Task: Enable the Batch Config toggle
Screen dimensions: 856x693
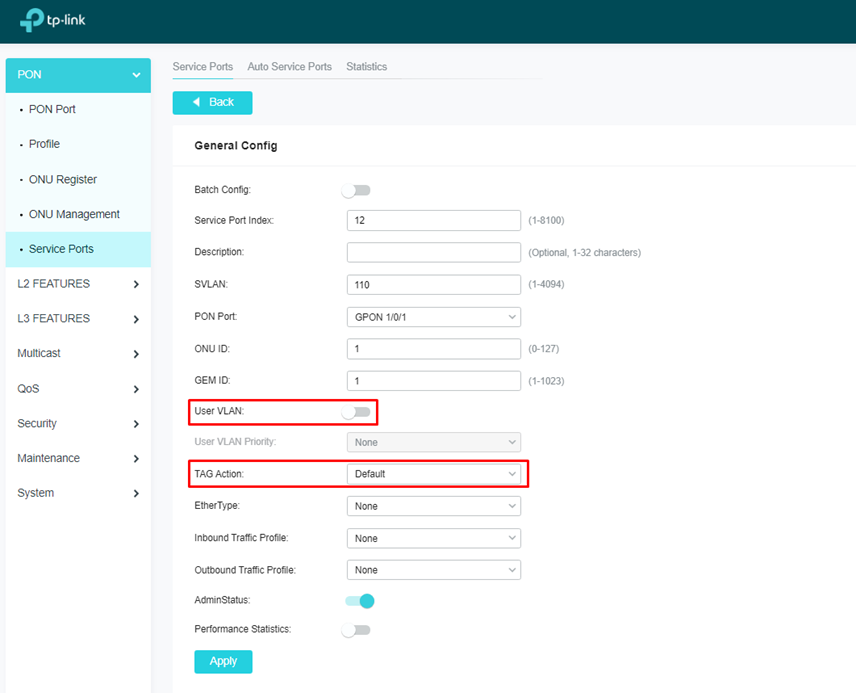Action: (355, 190)
